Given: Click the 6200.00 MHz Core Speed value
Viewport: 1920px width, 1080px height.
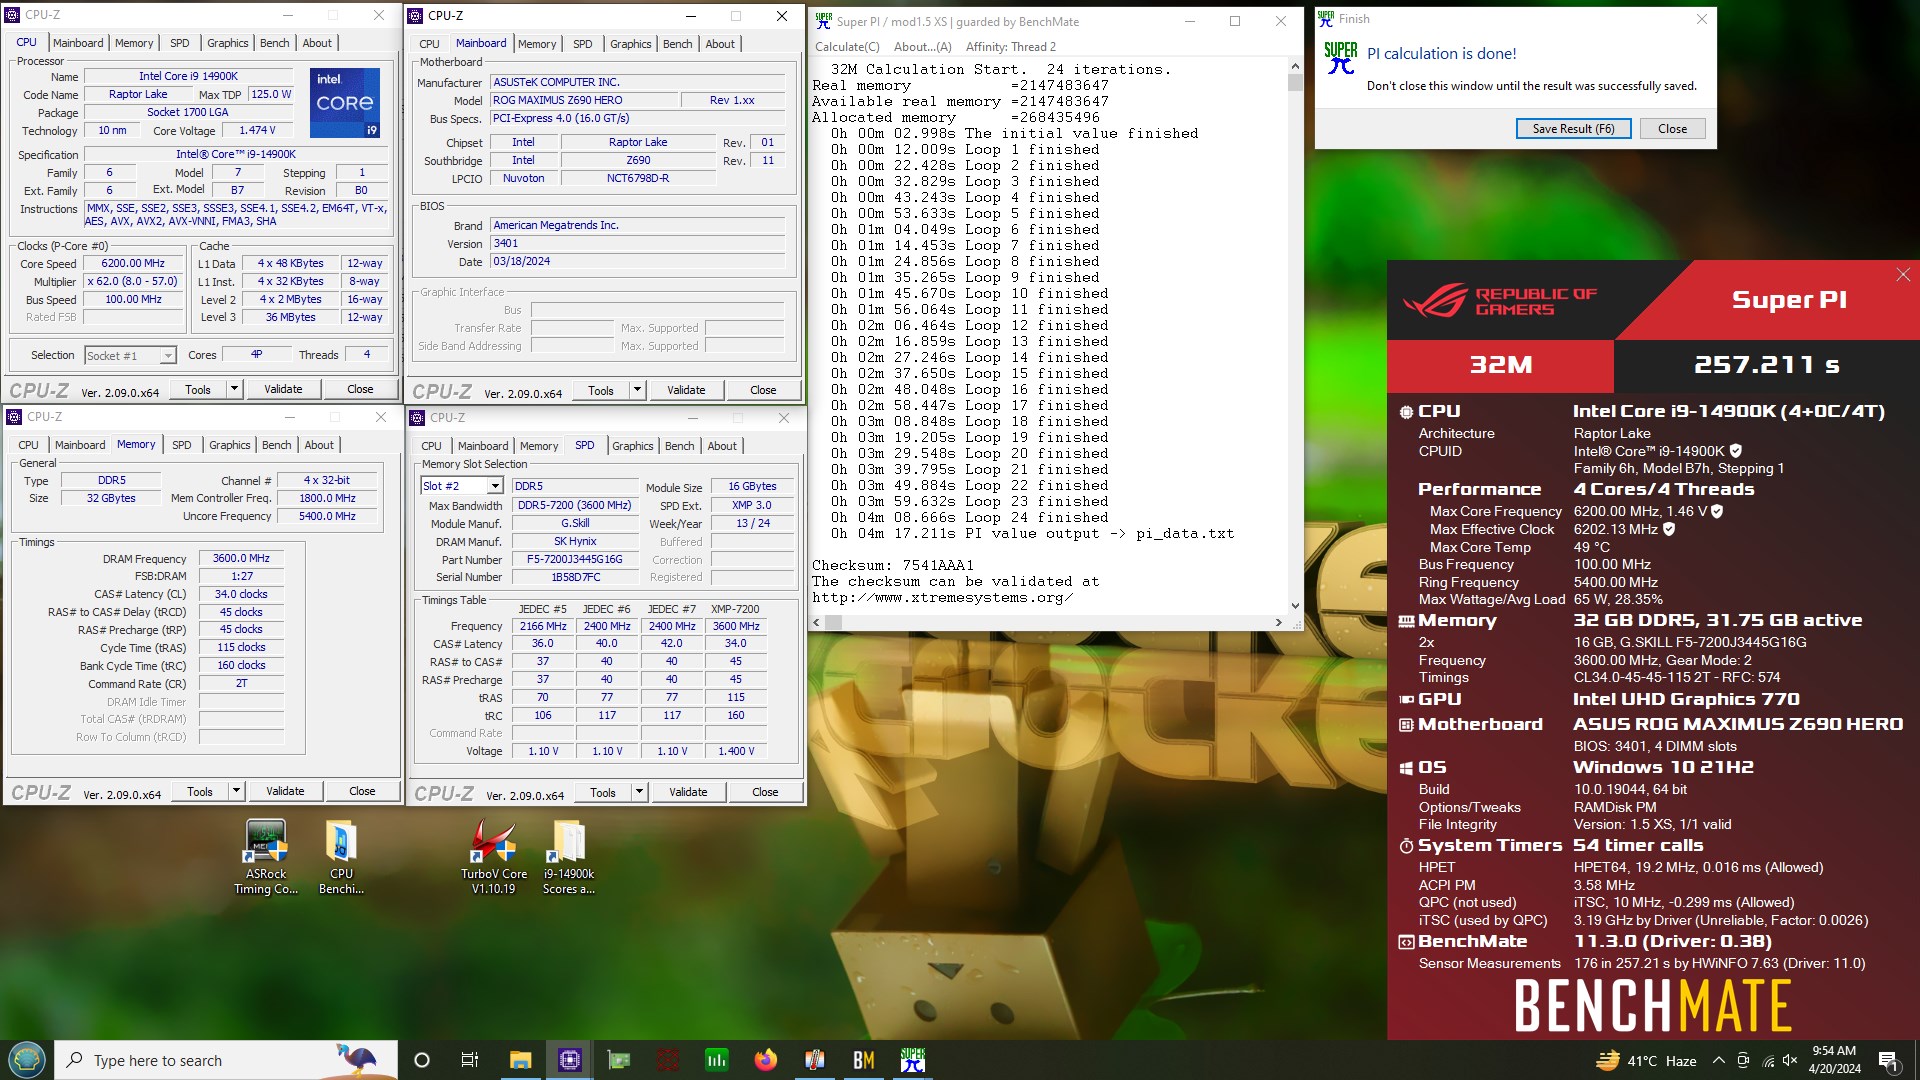Looking at the screenshot, I should [x=133, y=264].
